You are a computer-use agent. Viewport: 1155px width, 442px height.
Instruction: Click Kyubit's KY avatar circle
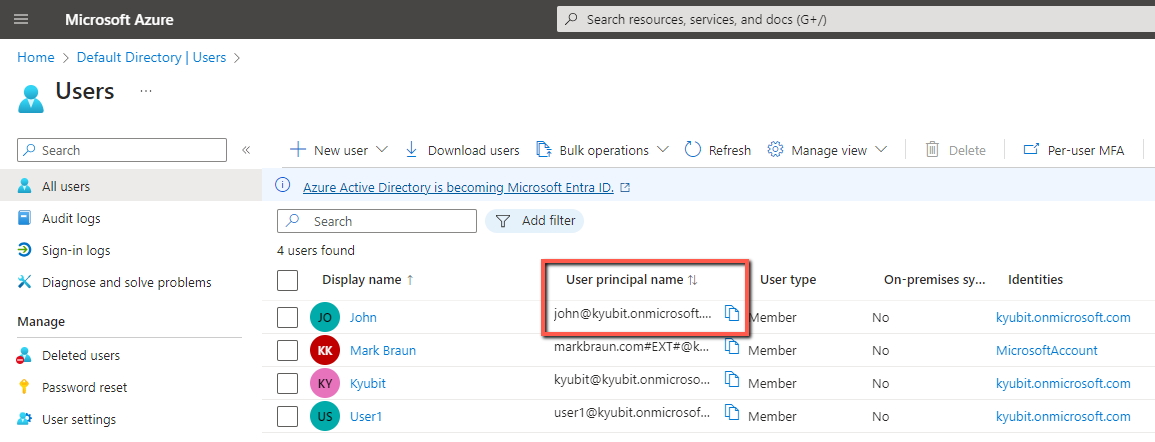pos(325,384)
